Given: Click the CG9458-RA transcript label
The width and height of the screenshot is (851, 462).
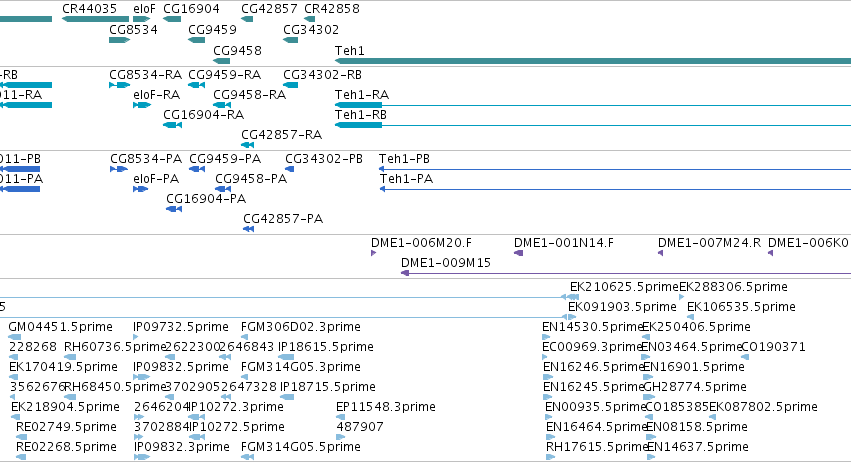Looking at the screenshot, I should coord(250,94).
